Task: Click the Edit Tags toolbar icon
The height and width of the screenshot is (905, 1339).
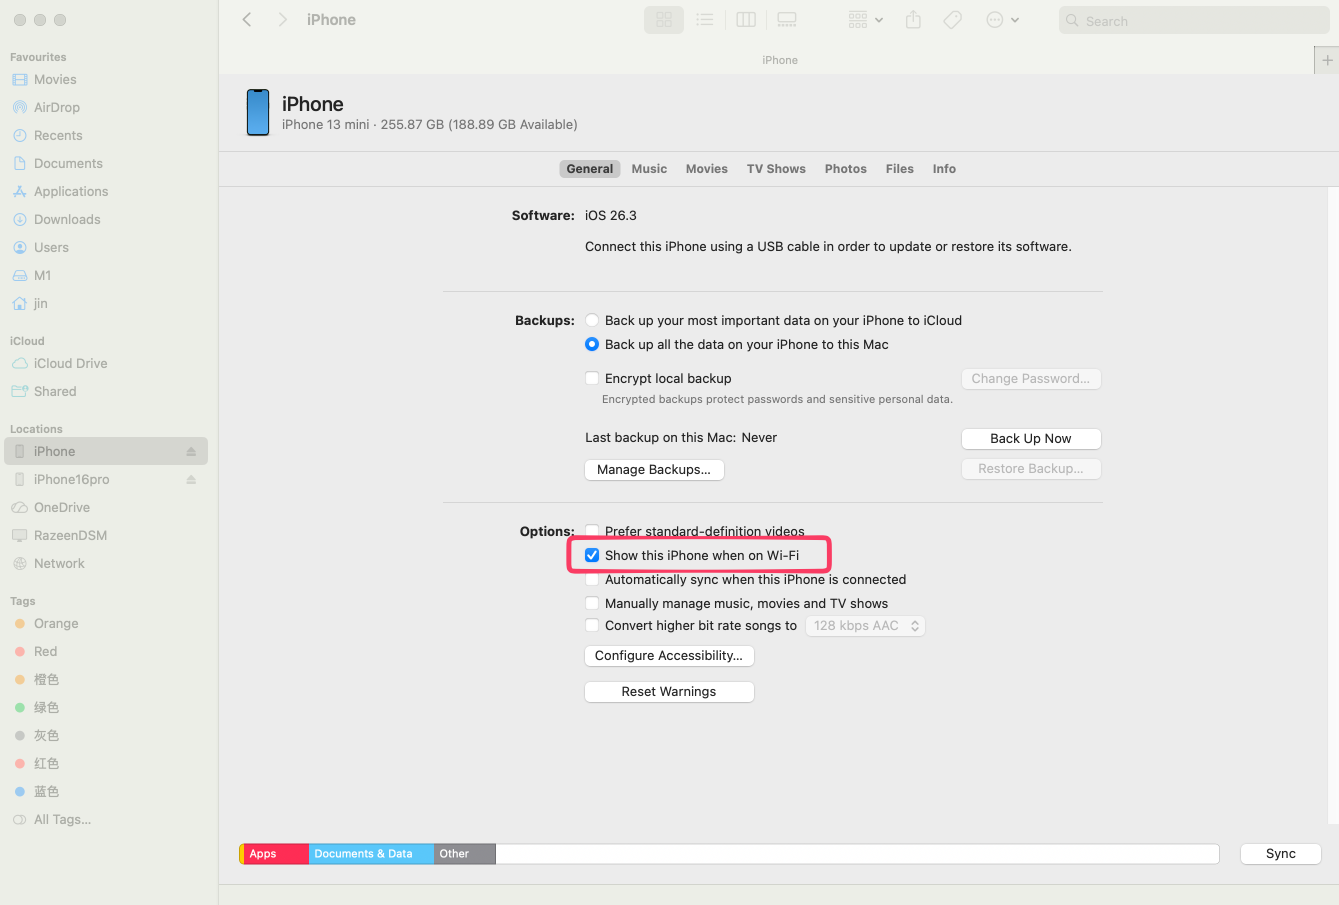Action: tap(953, 20)
